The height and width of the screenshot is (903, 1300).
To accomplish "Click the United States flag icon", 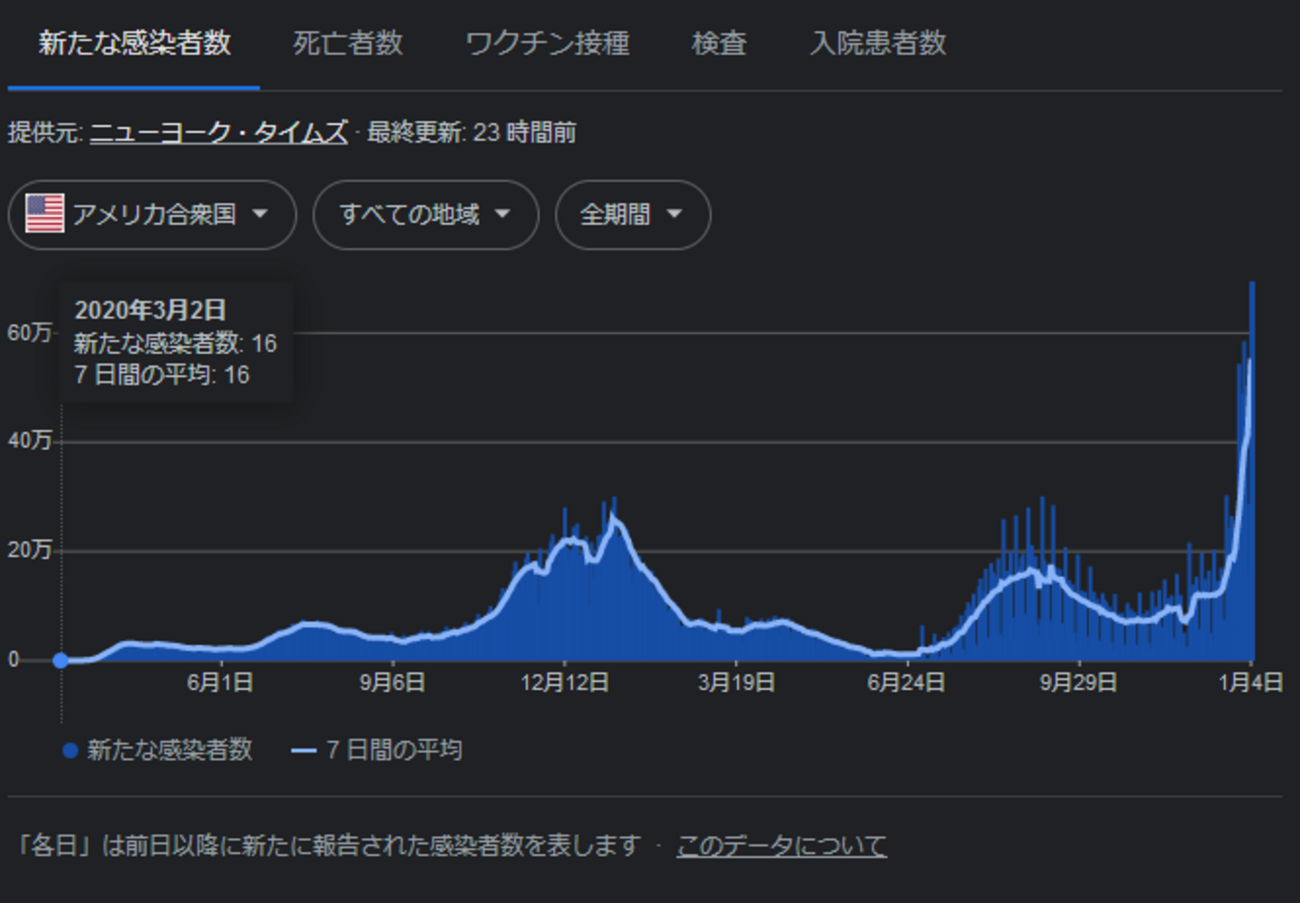I will pyautogui.click(x=45, y=214).
